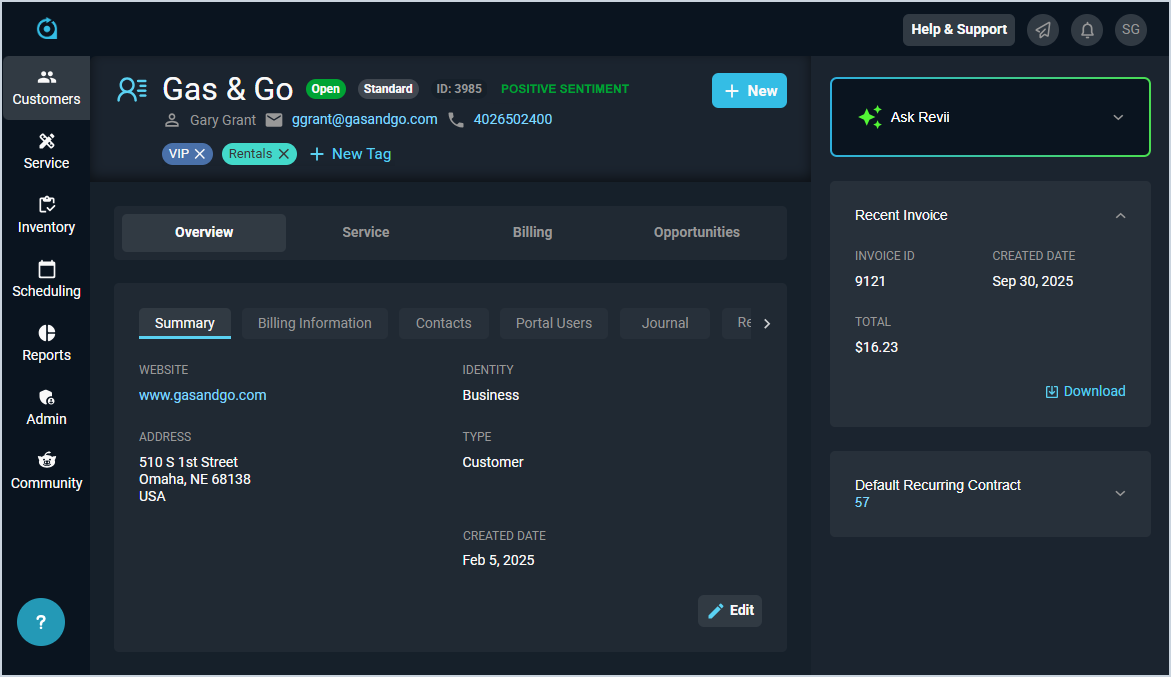Click created date Sep 30, 2025
The height and width of the screenshot is (677, 1171).
pyautogui.click(x=1032, y=281)
